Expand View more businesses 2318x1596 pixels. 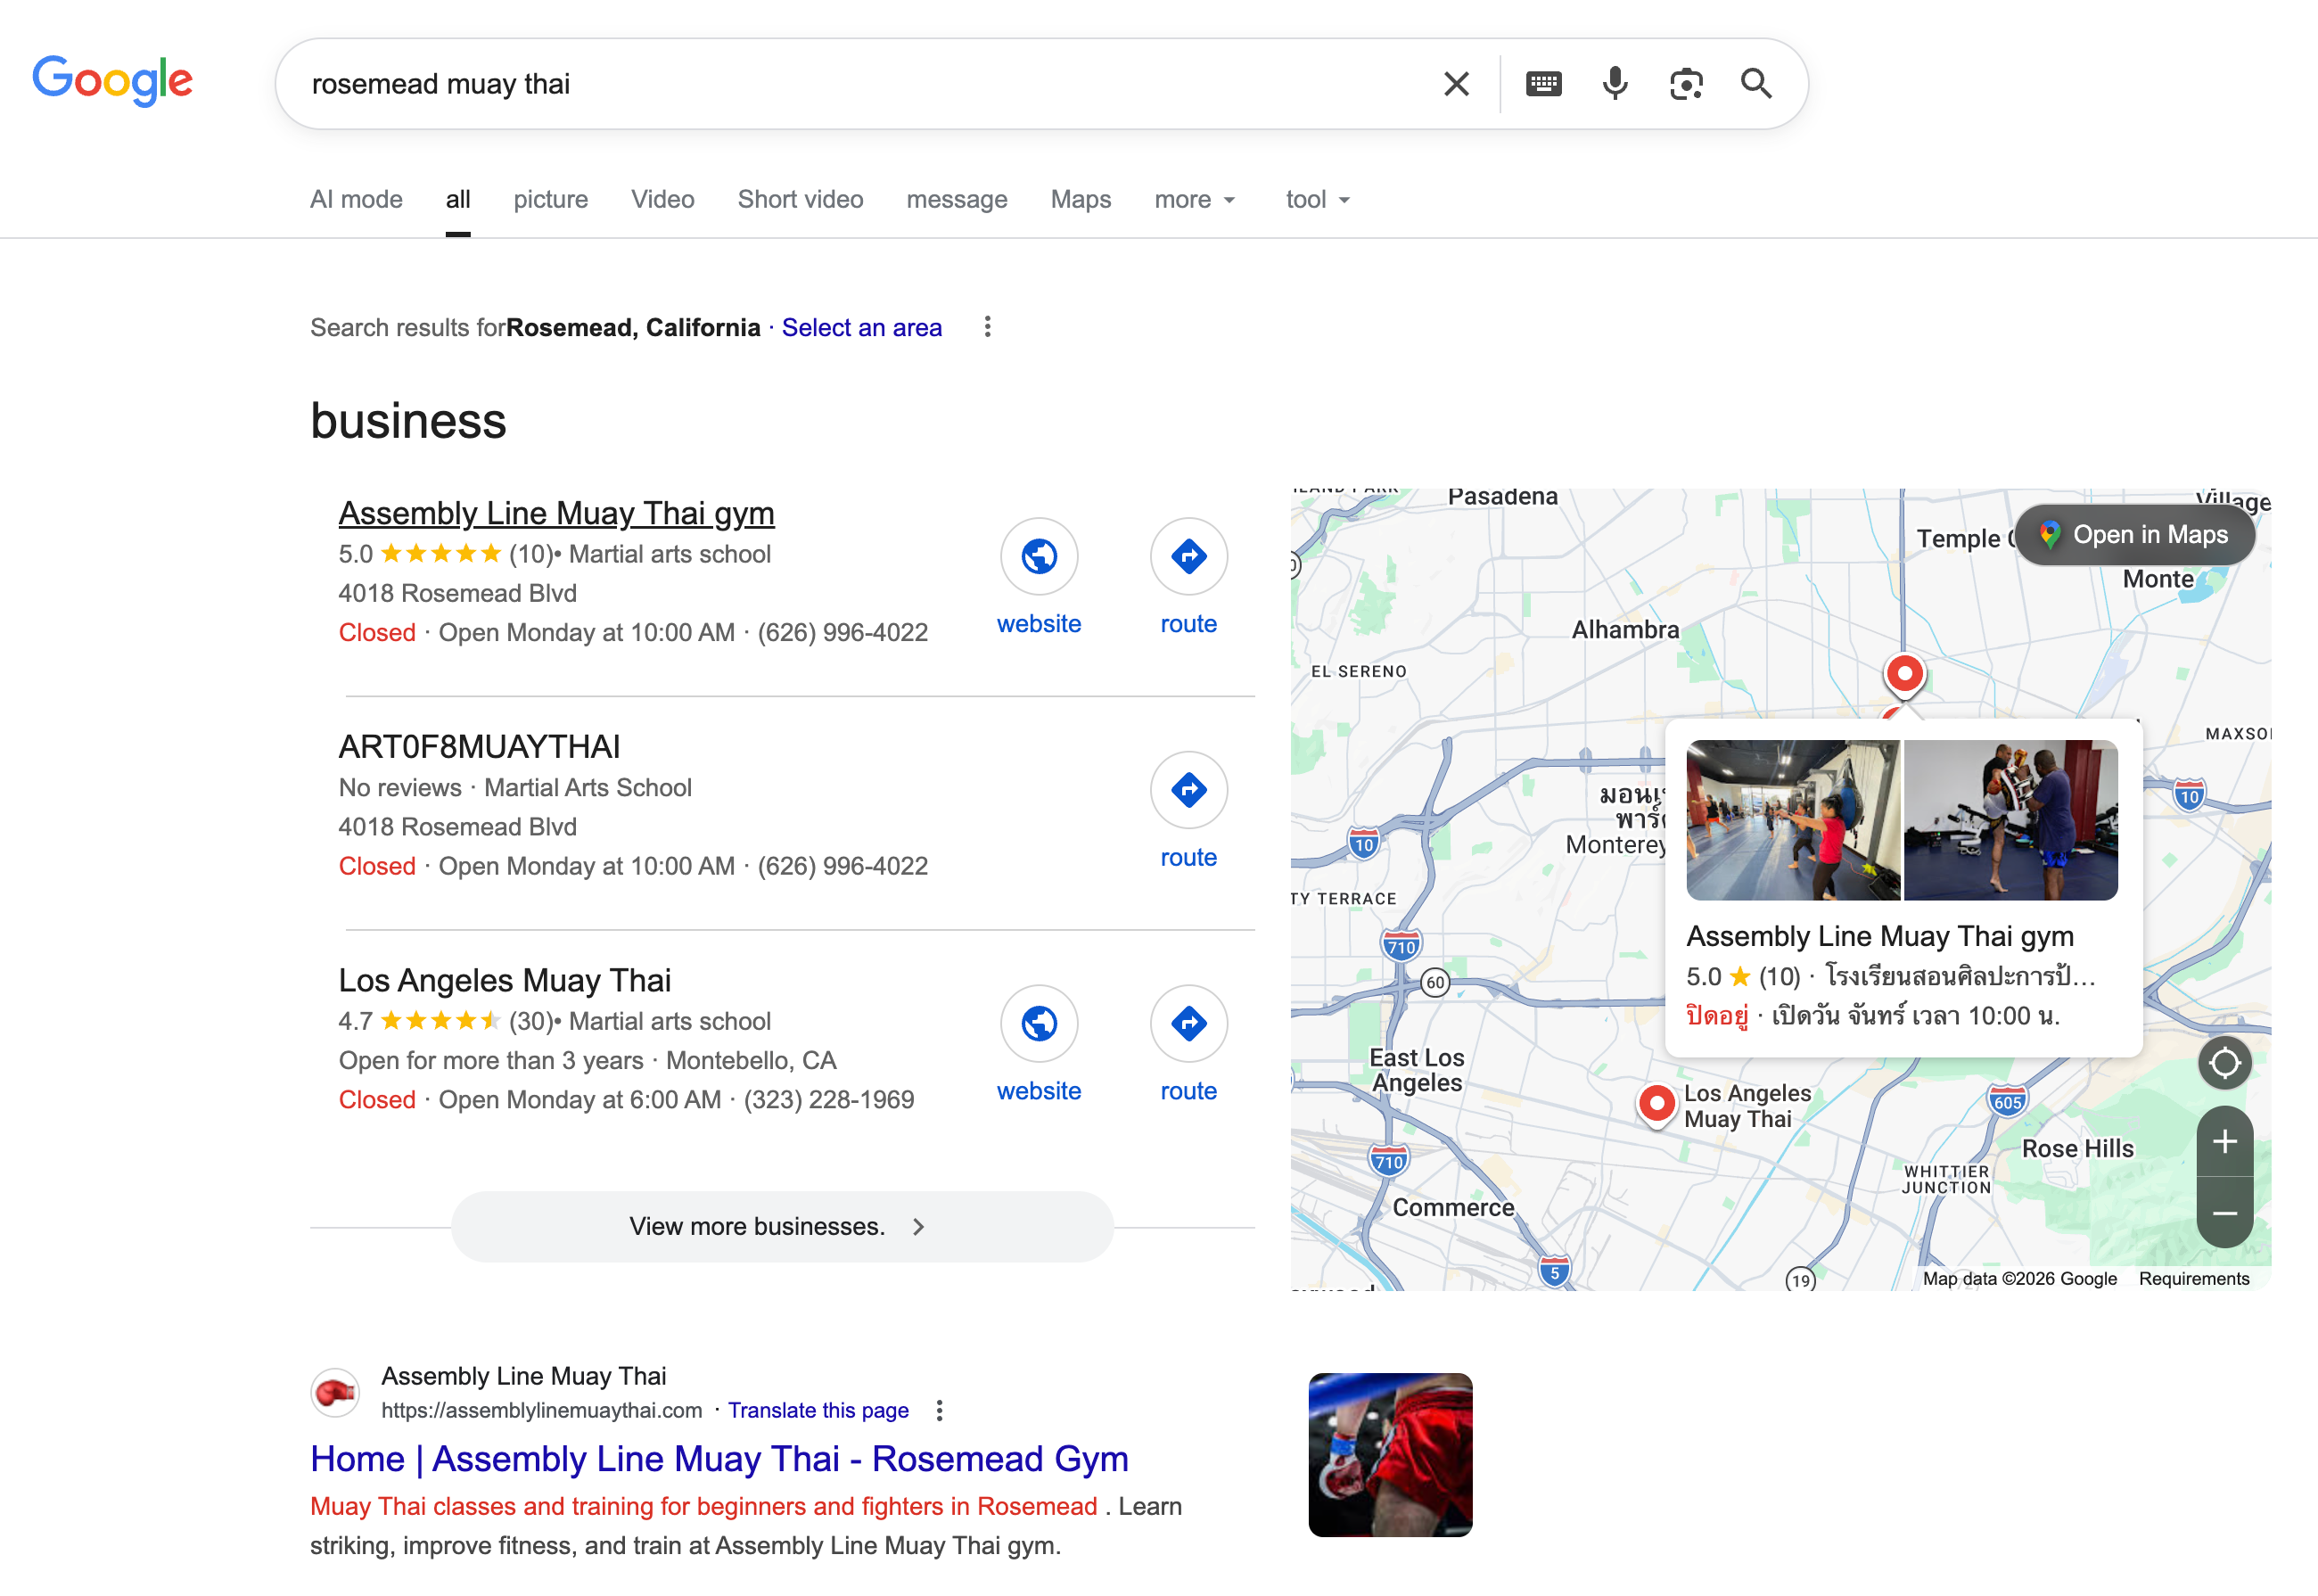pos(782,1226)
